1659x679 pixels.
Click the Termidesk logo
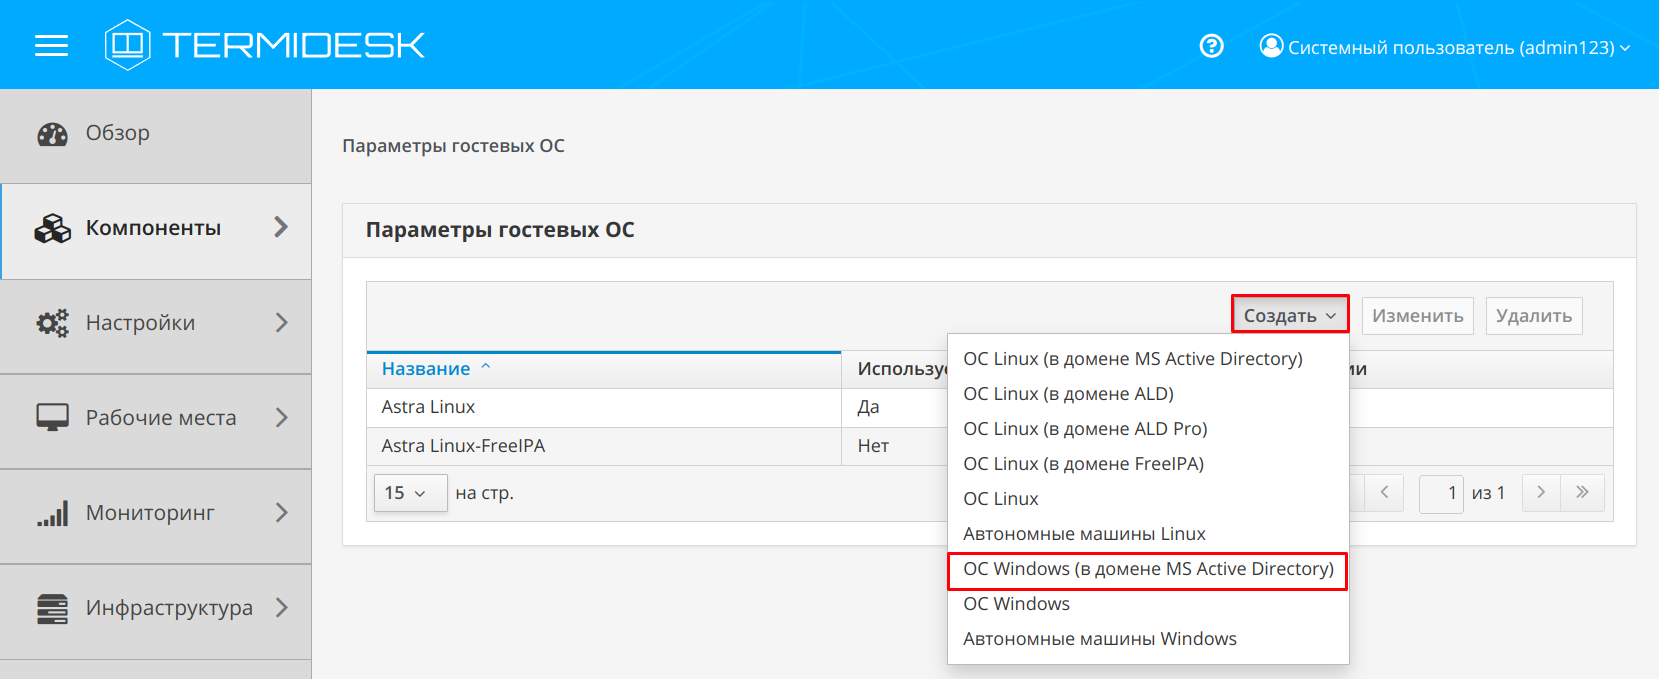265,45
